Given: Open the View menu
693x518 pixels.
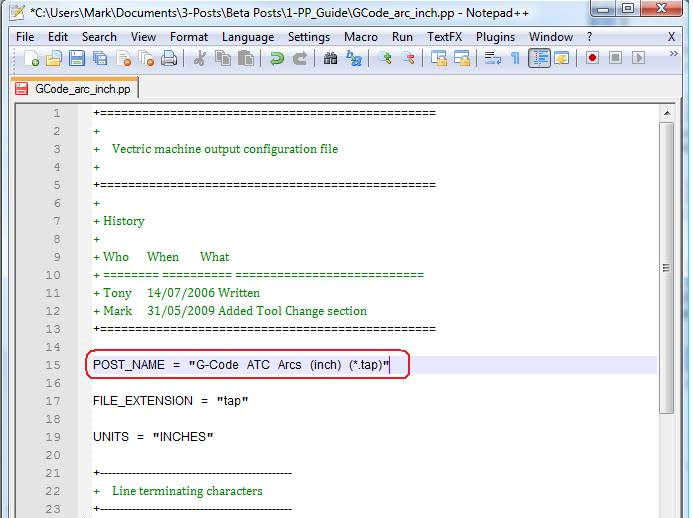Looking at the screenshot, I should point(143,37).
